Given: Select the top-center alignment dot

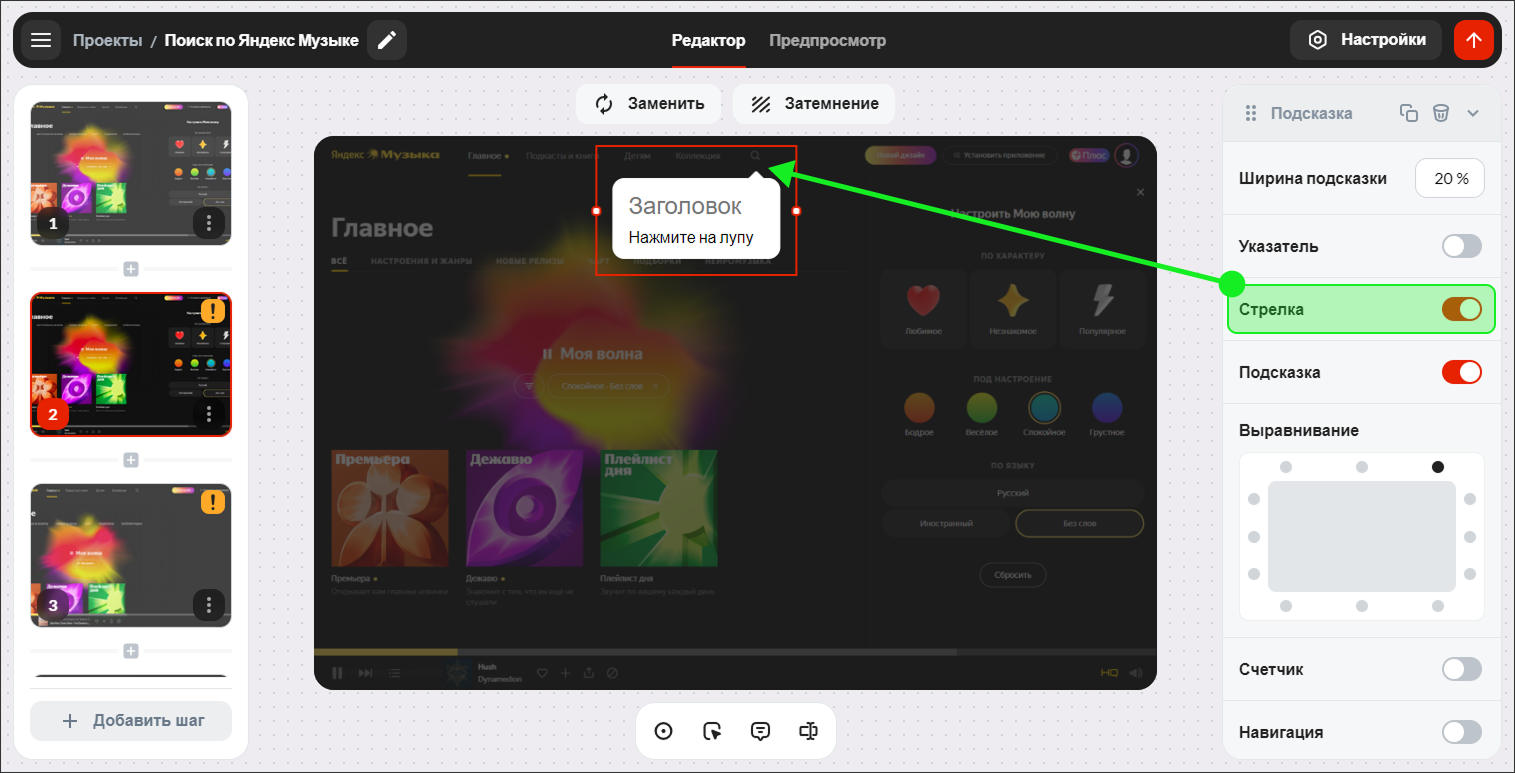Looking at the screenshot, I should coord(1362,467).
